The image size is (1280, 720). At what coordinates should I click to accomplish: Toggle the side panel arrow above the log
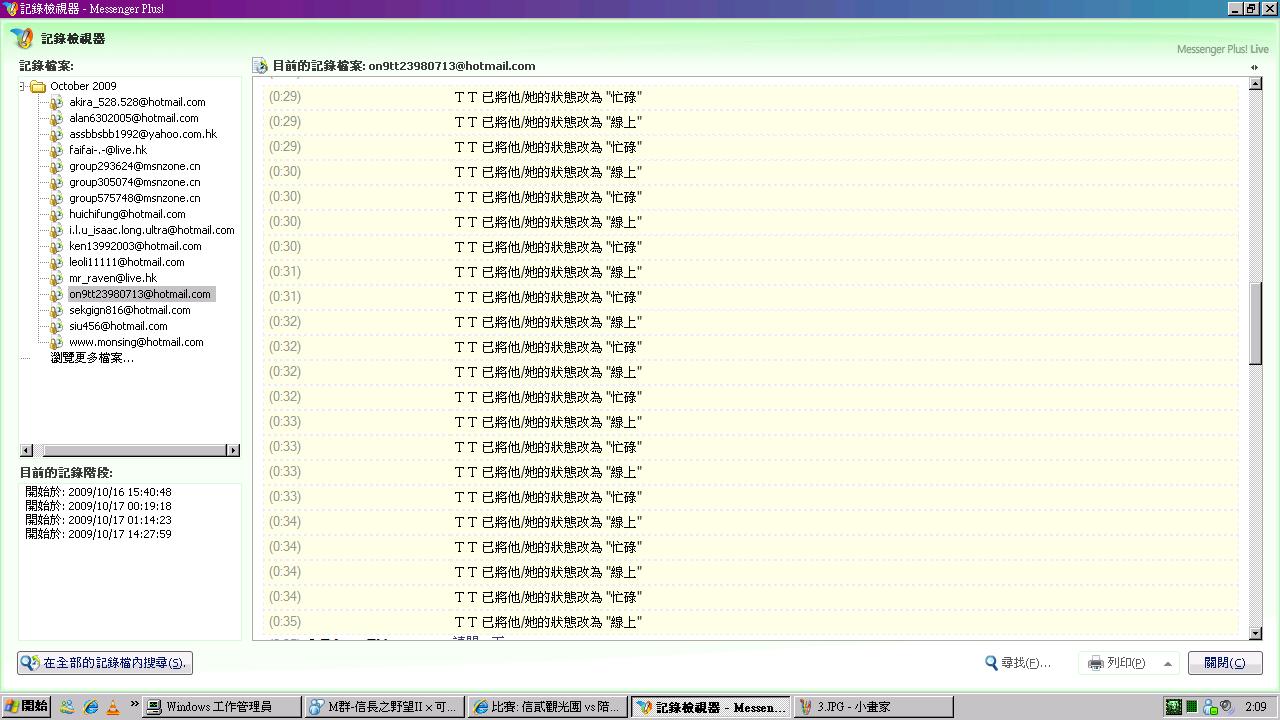1254,67
